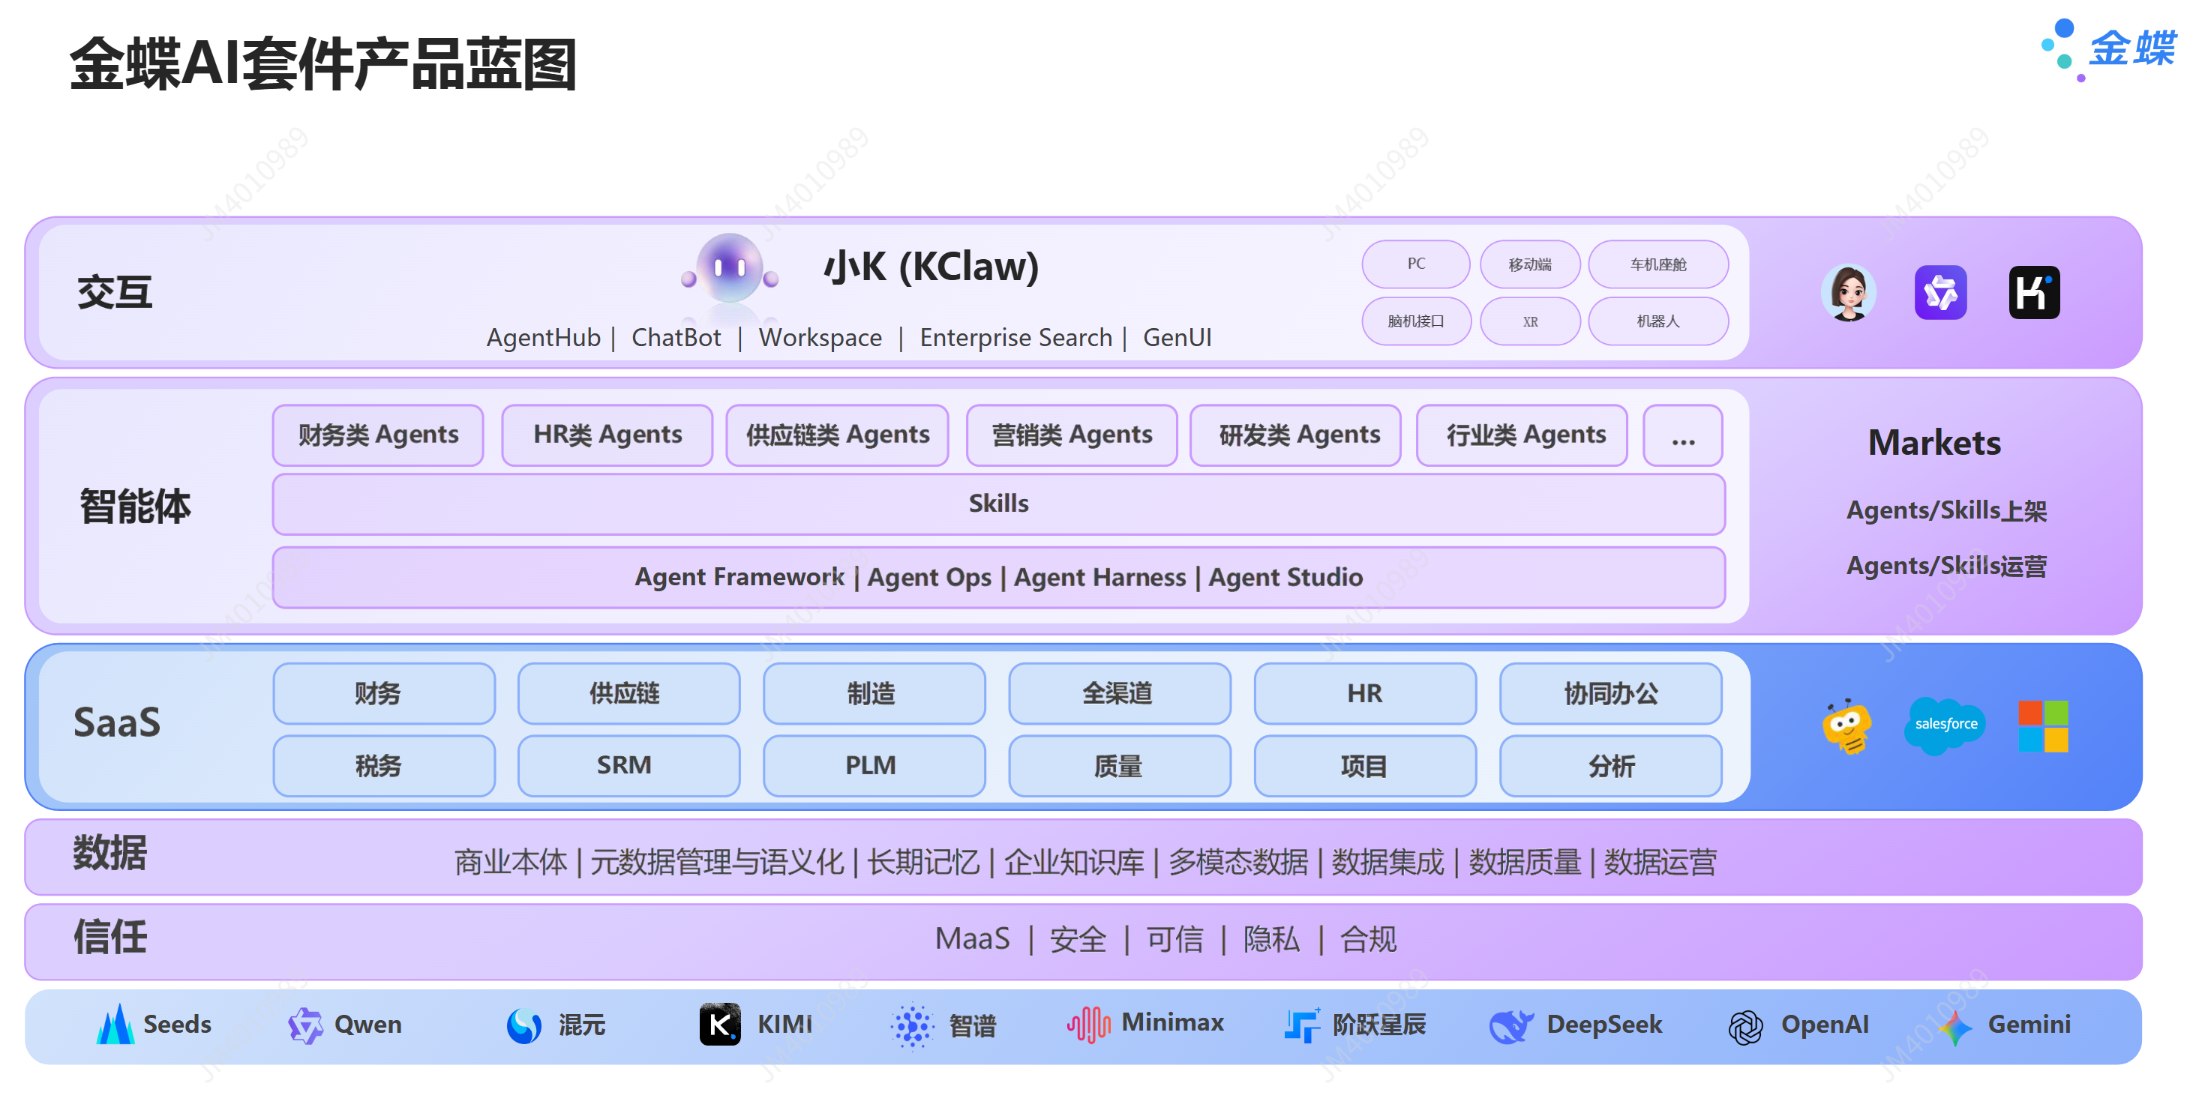
Task: Select the 协同办公 SaaS module
Action: click(x=1610, y=693)
